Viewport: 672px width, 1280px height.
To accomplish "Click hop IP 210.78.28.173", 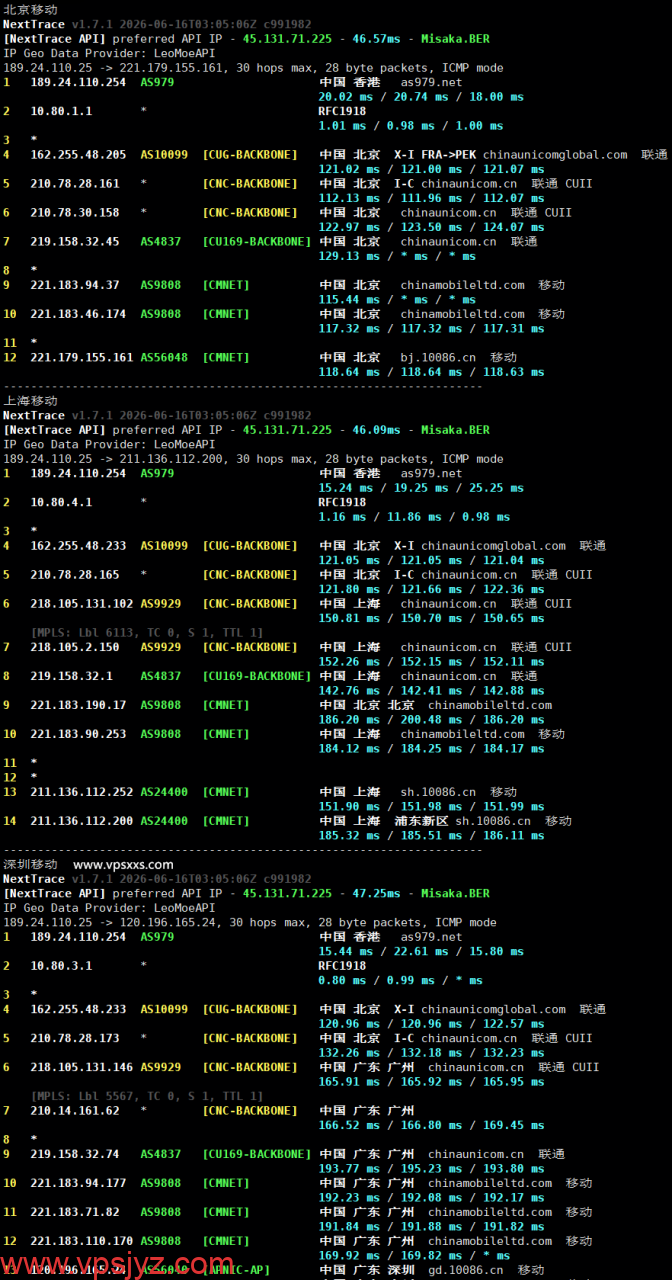I will tap(75, 1038).
